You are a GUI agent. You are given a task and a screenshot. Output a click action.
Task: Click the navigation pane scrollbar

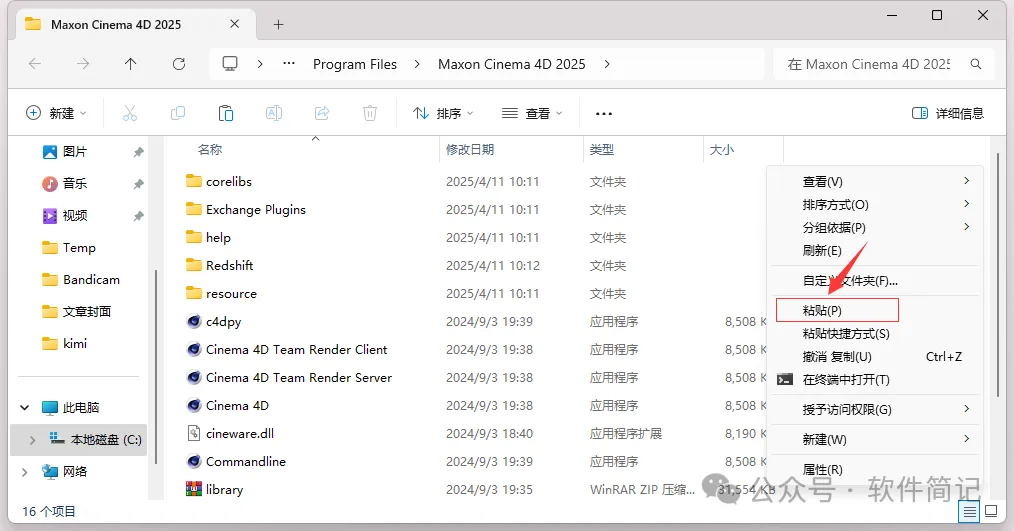tap(156, 367)
